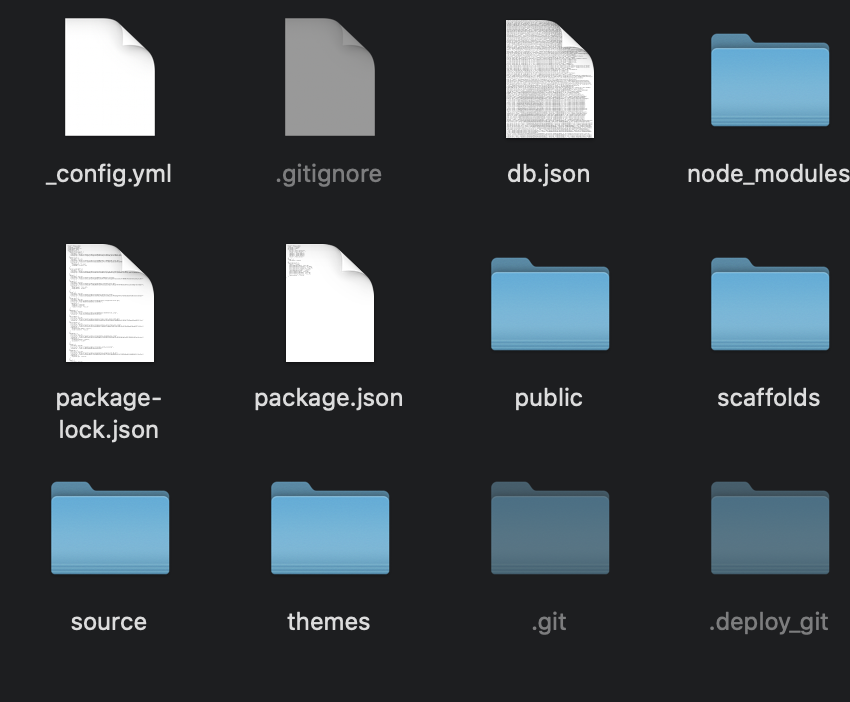The height and width of the screenshot is (702, 850).
Task: Select the dimmed .git folder icon
Action: click(549, 528)
